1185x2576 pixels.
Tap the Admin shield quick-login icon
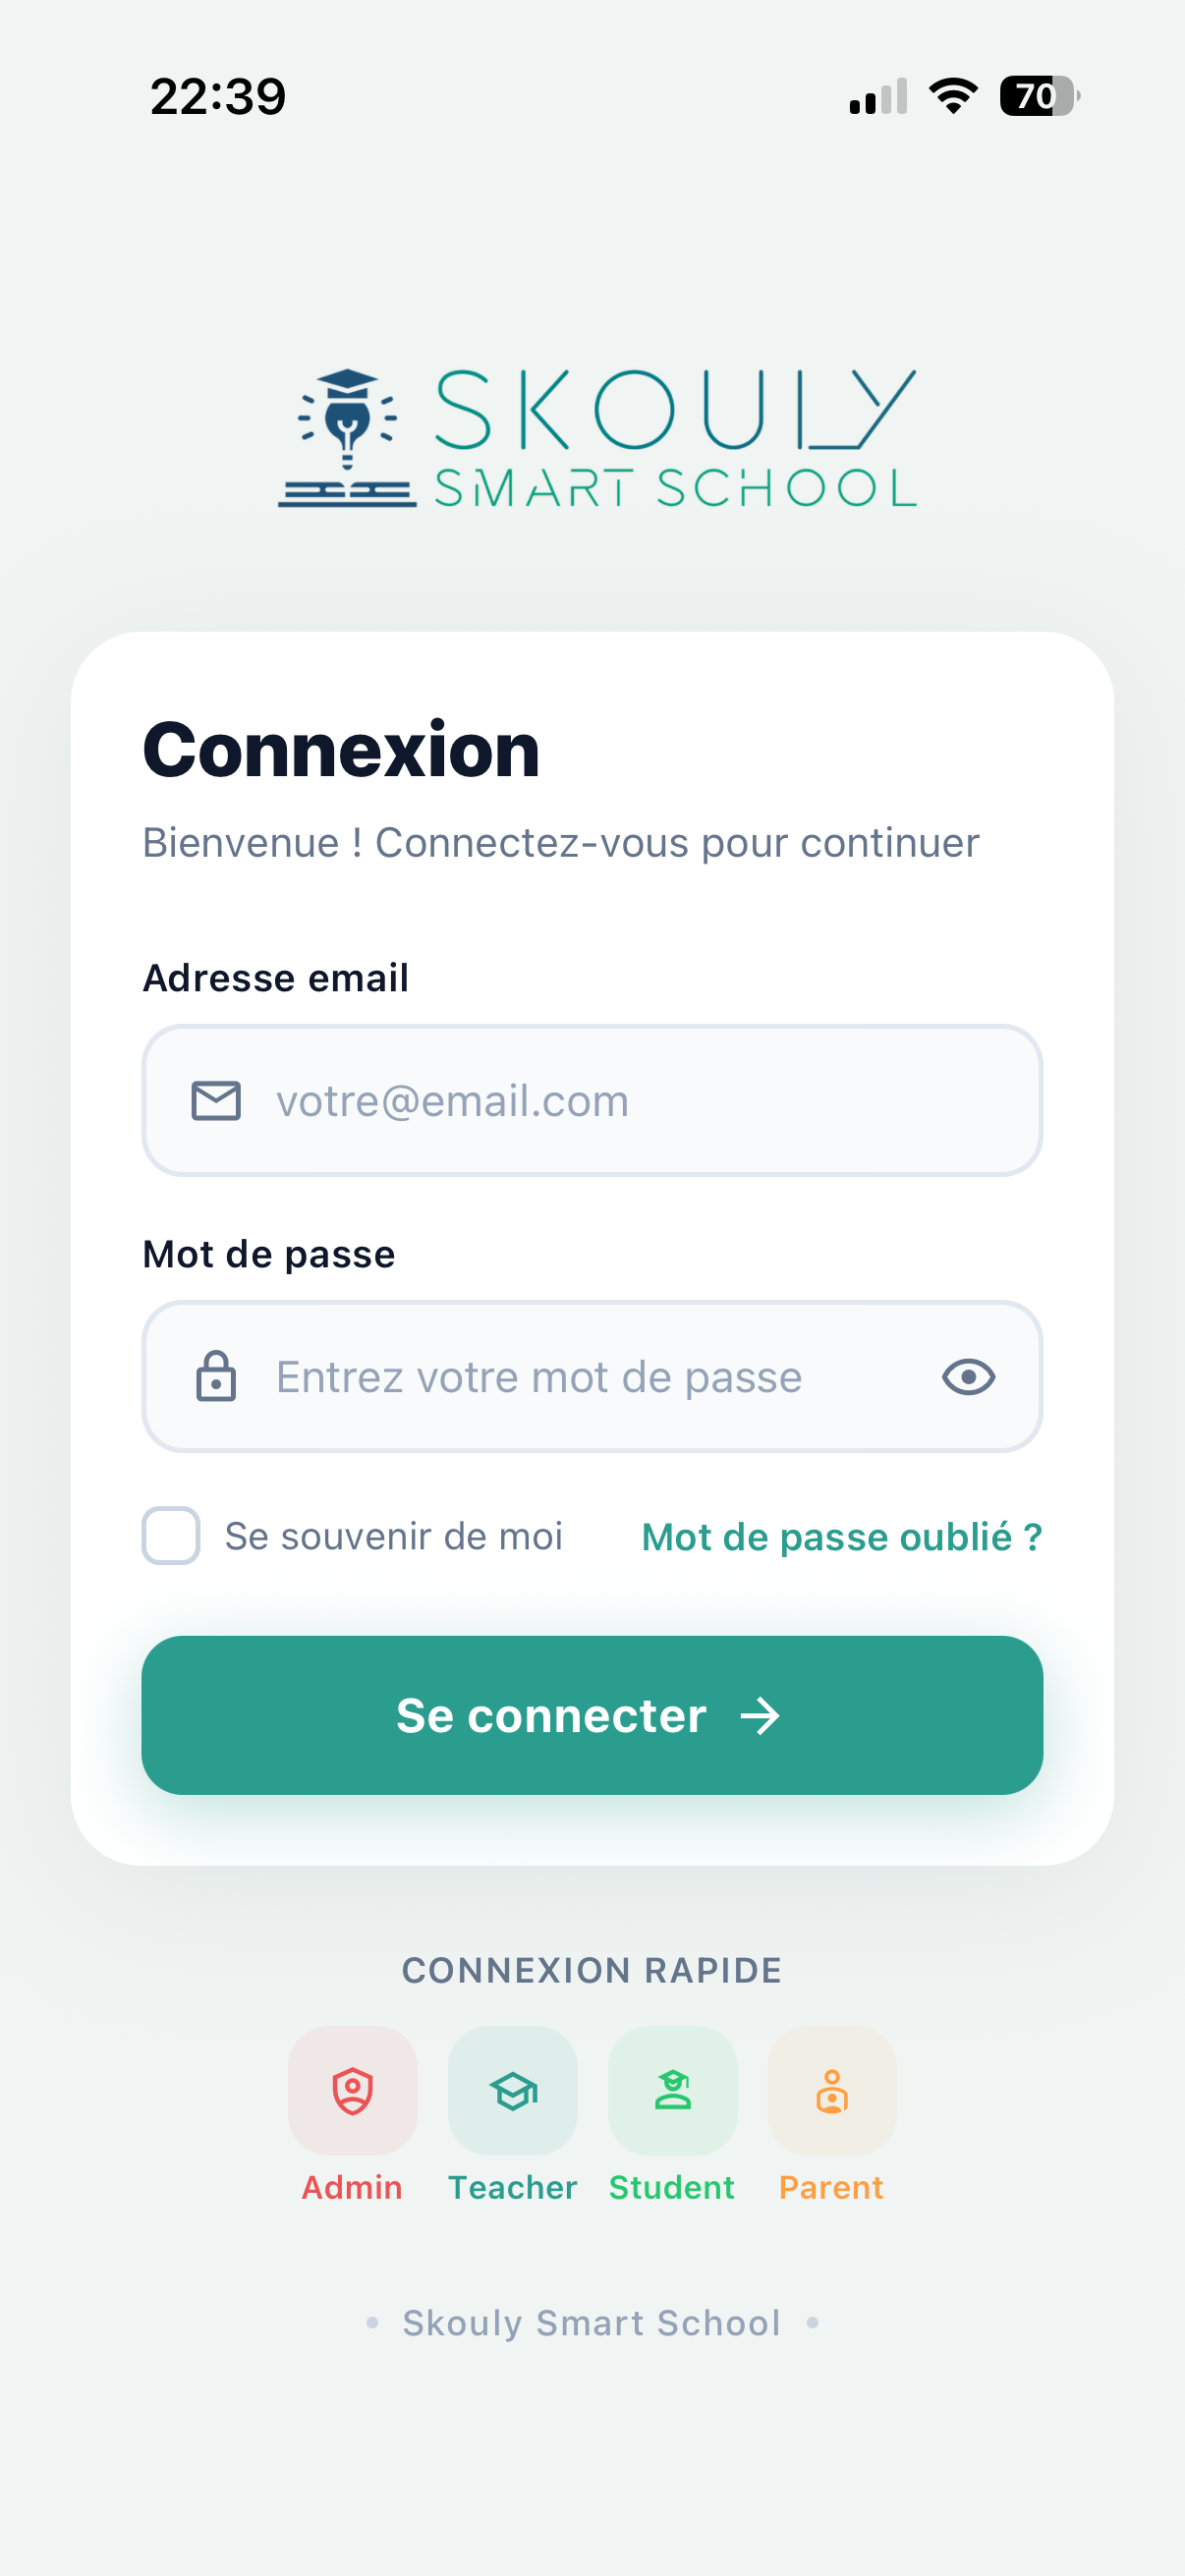[x=352, y=2090]
